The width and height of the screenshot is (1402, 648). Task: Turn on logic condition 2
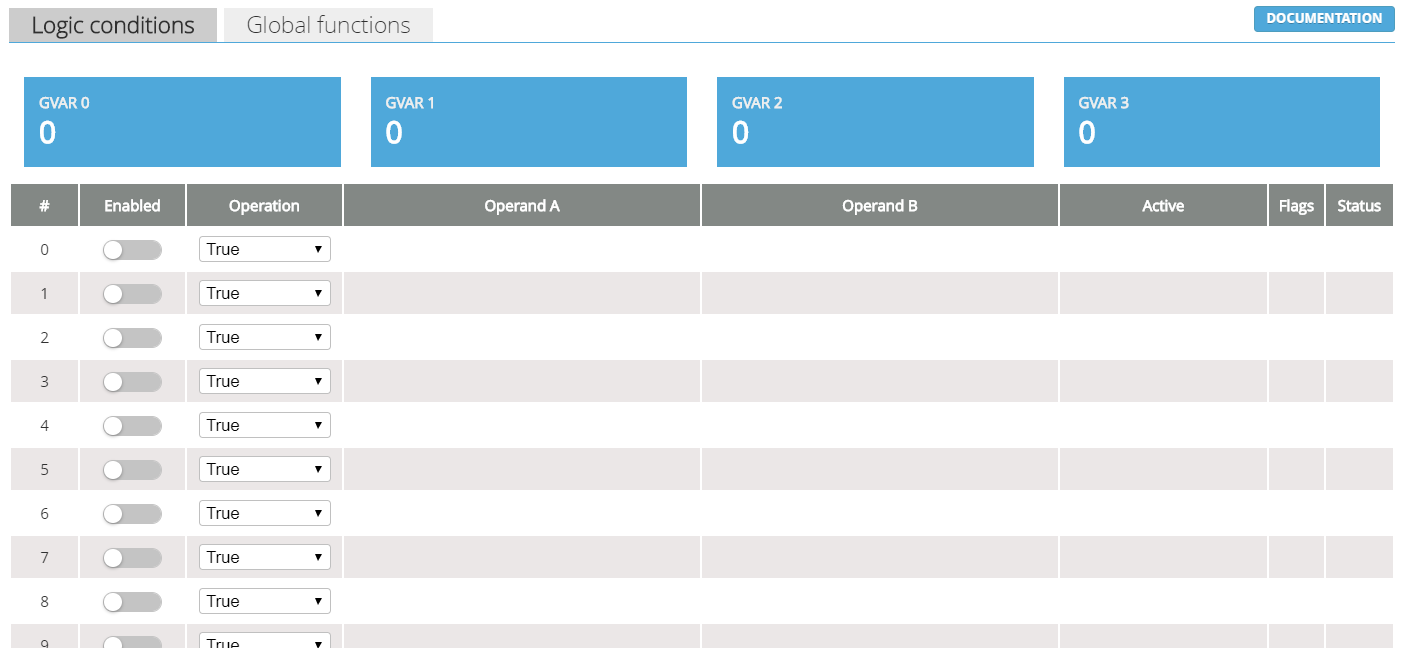click(132, 338)
